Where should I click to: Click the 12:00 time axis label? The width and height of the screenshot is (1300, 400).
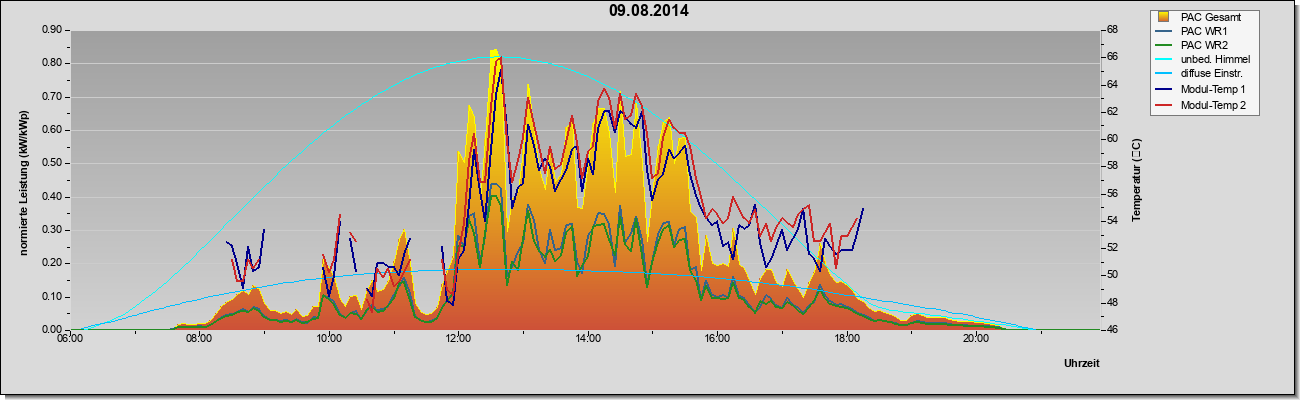[459, 340]
